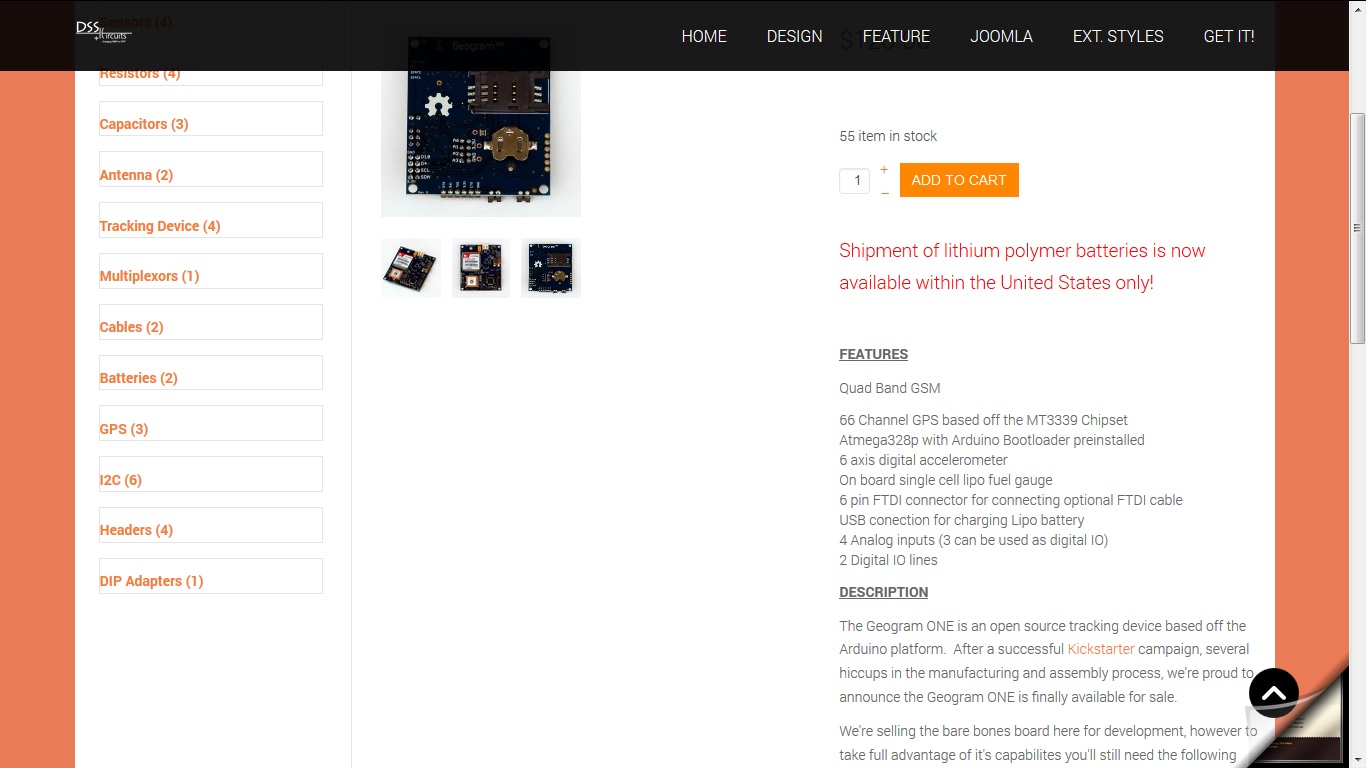Click the quantity input field
Viewport: 1366px width, 768px height.
coord(855,181)
